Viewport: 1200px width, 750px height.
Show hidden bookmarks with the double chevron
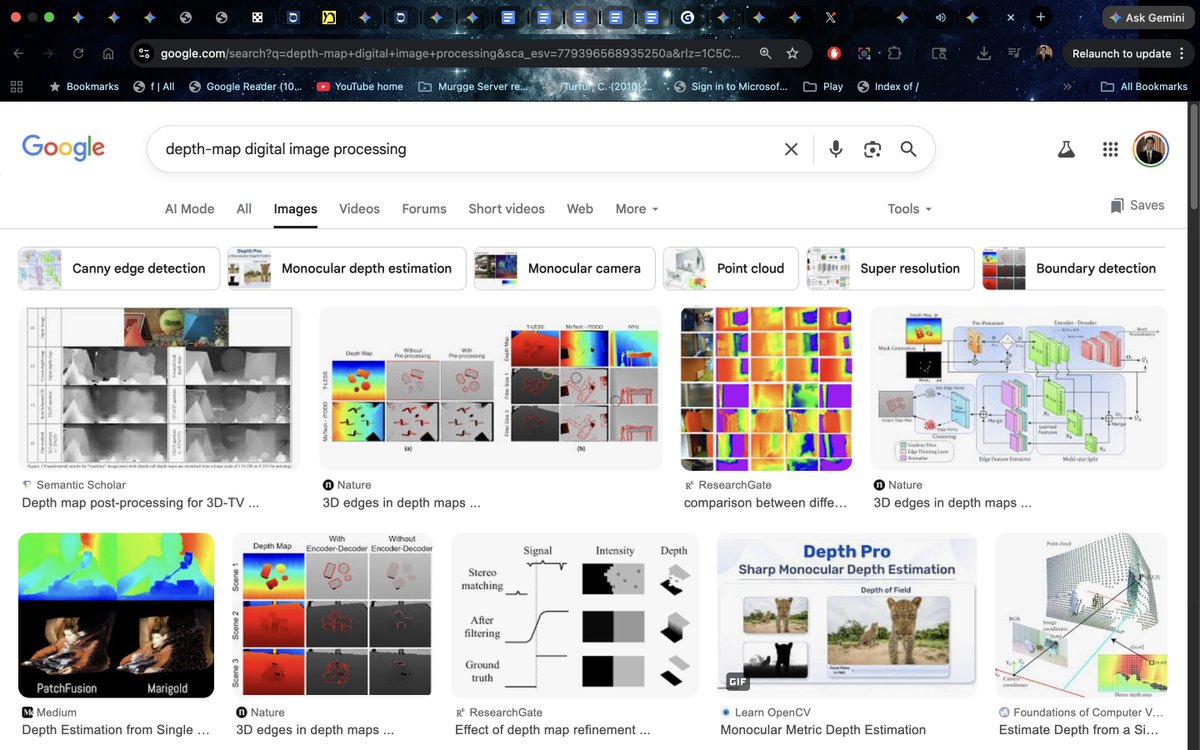point(1067,86)
